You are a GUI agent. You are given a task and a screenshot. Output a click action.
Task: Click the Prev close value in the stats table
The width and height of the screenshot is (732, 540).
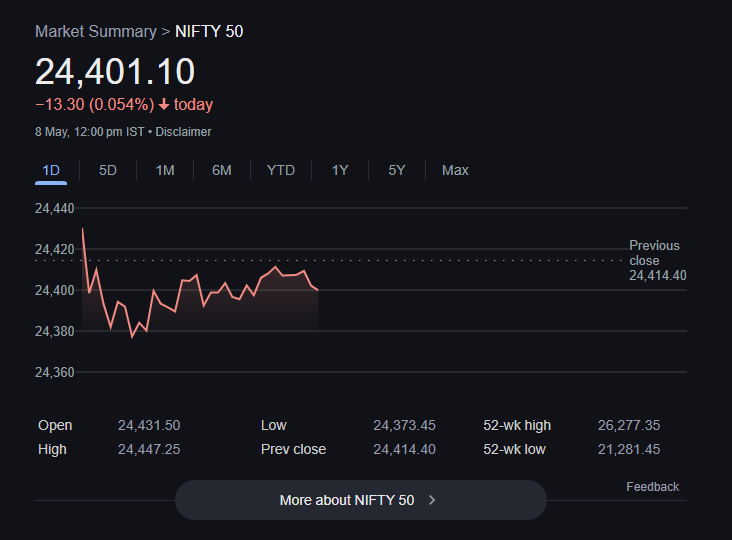(404, 449)
